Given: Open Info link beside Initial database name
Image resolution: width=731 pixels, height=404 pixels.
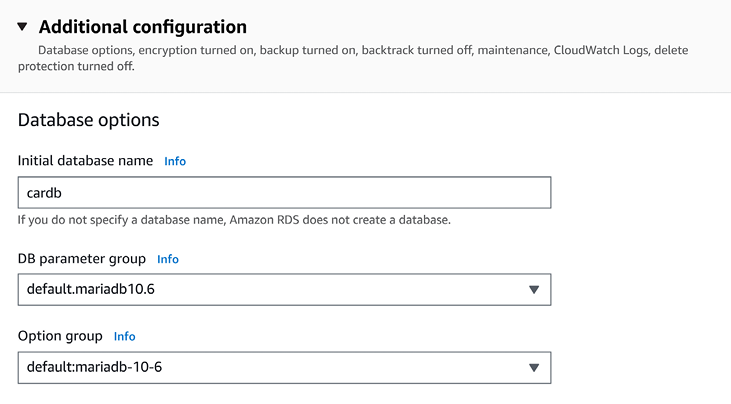Looking at the screenshot, I should click(175, 161).
